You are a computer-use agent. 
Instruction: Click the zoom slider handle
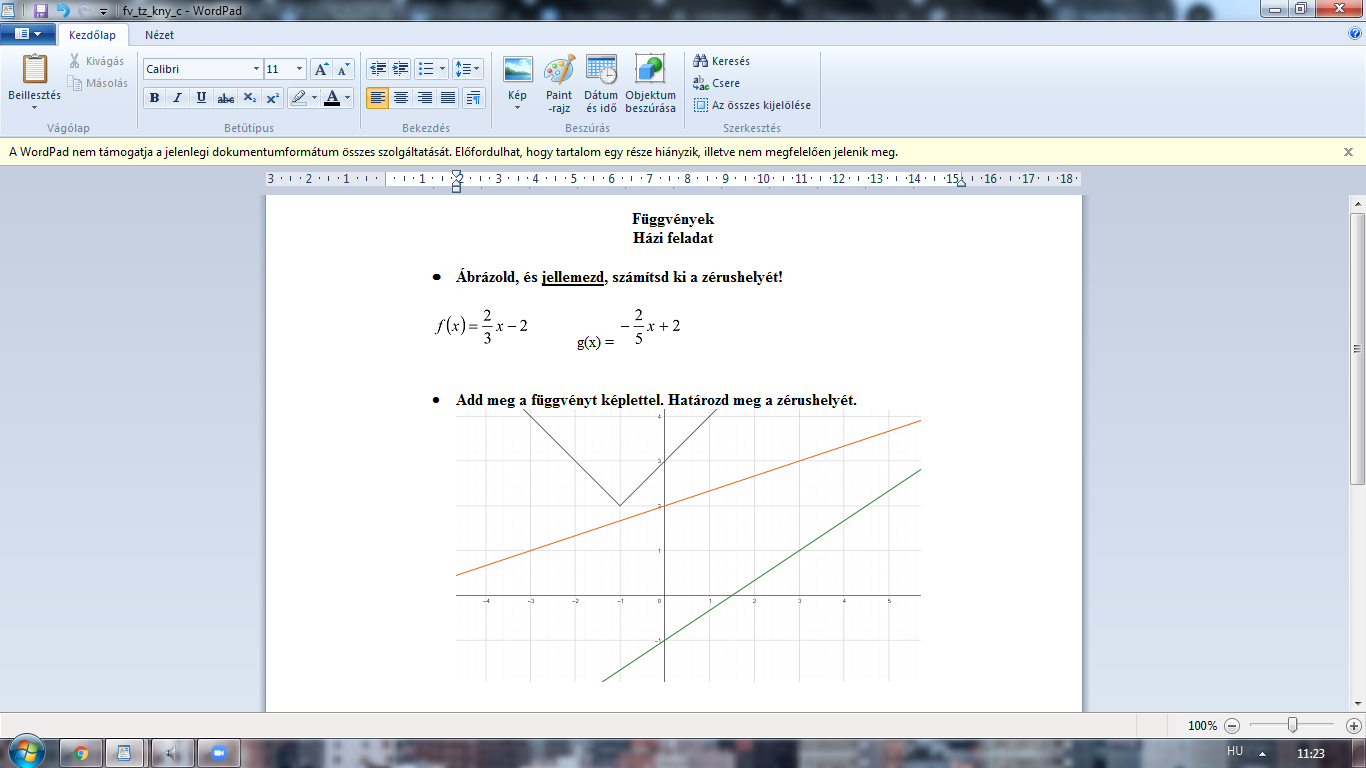pyautogui.click(x=1293, y=725)
